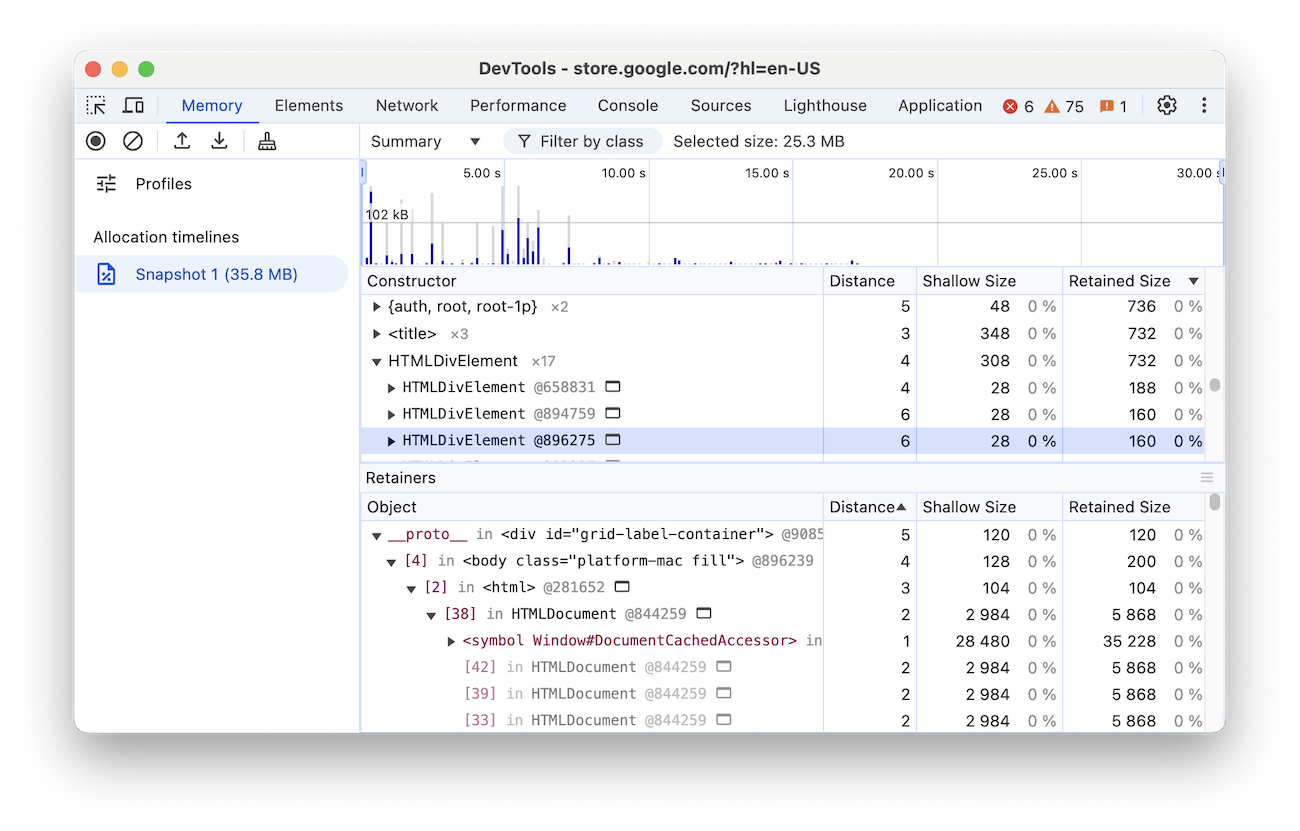Click the load profile upload icon
The width and height of the screenshot is (1300, 831).
(182, 140)
